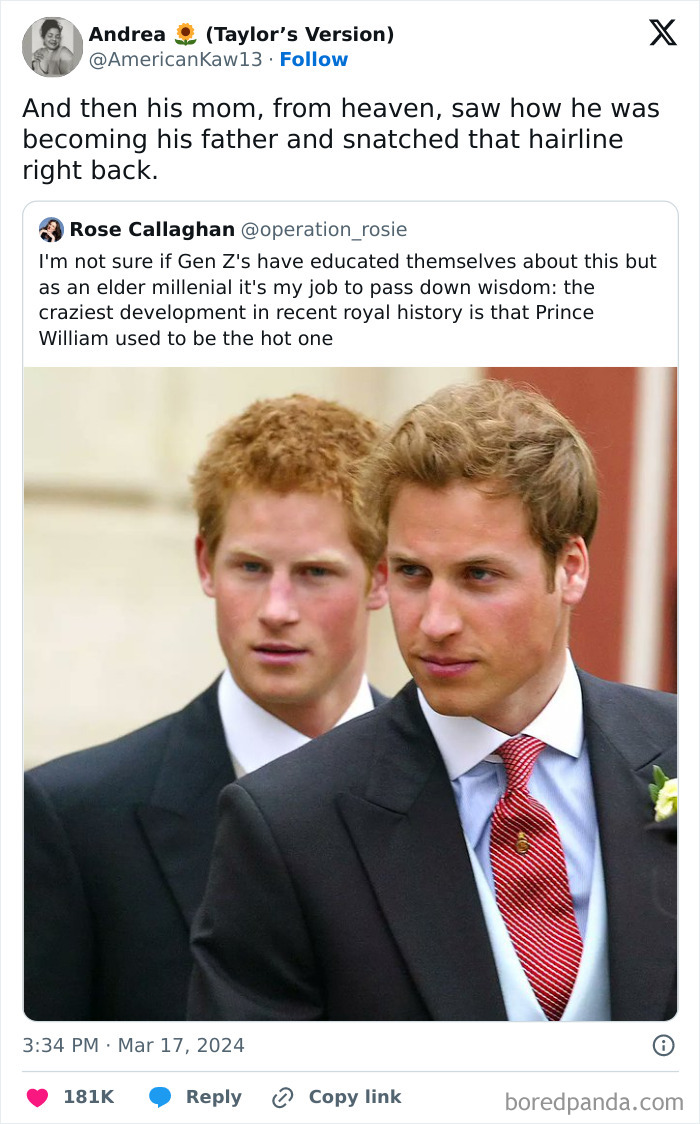Viewport: 700px width, 1124px height.
Task: Open the Rose Callaghan name link
Action: 152,230
